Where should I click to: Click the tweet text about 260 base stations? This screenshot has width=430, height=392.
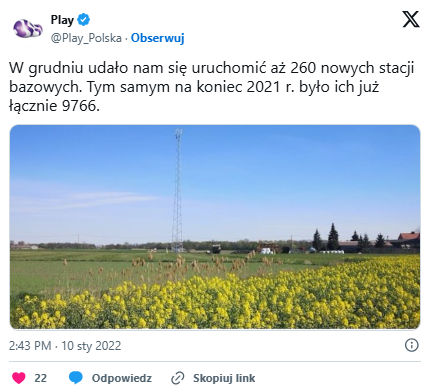tap(211, 87)
